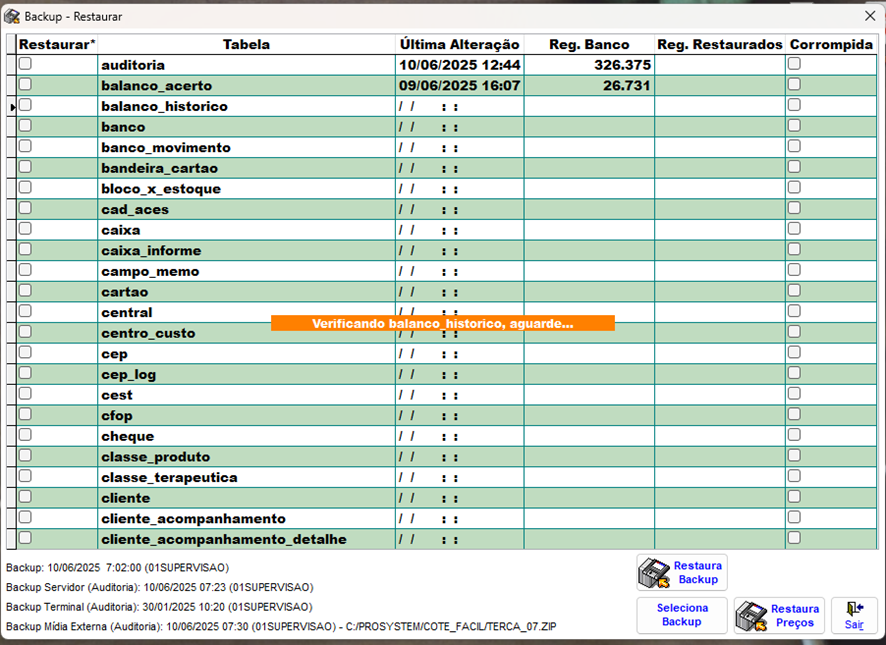The height and width of the screenshot is (645, 886).
Task: Check Restaurar box for caixa
Action: pos(25,229)
